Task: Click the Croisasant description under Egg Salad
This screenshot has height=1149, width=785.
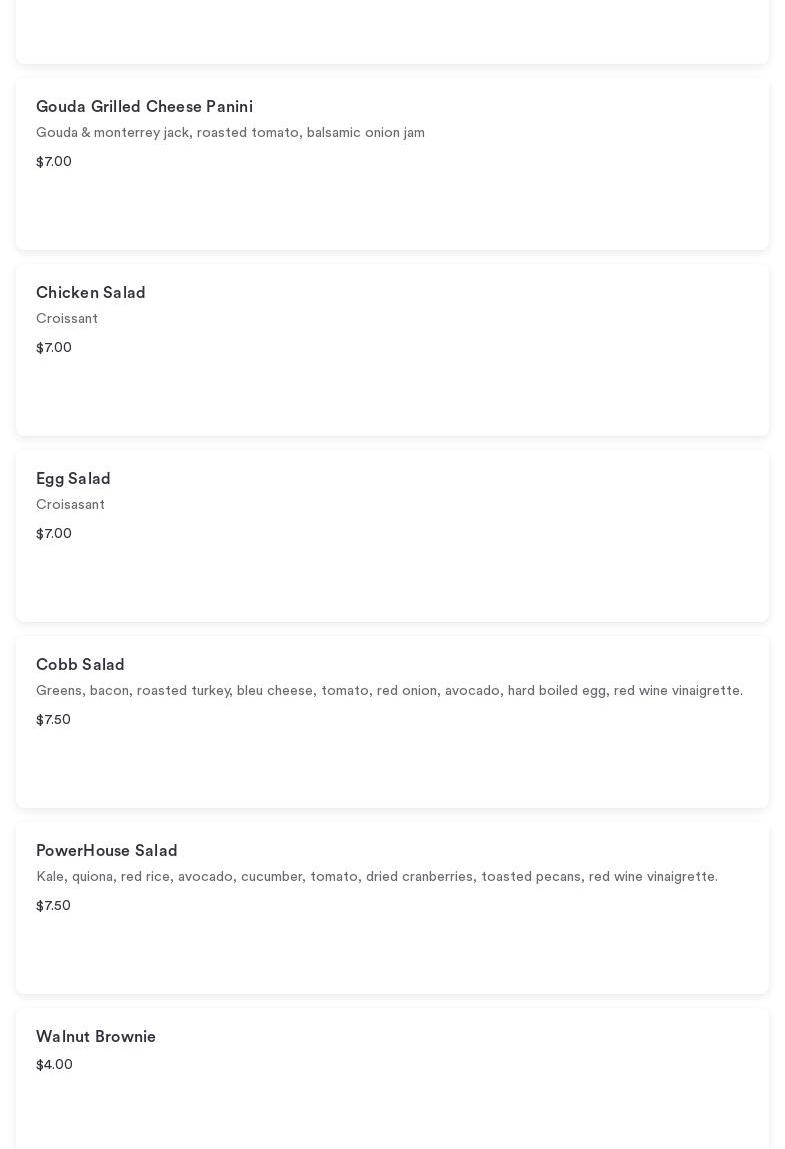Action: 70,505
